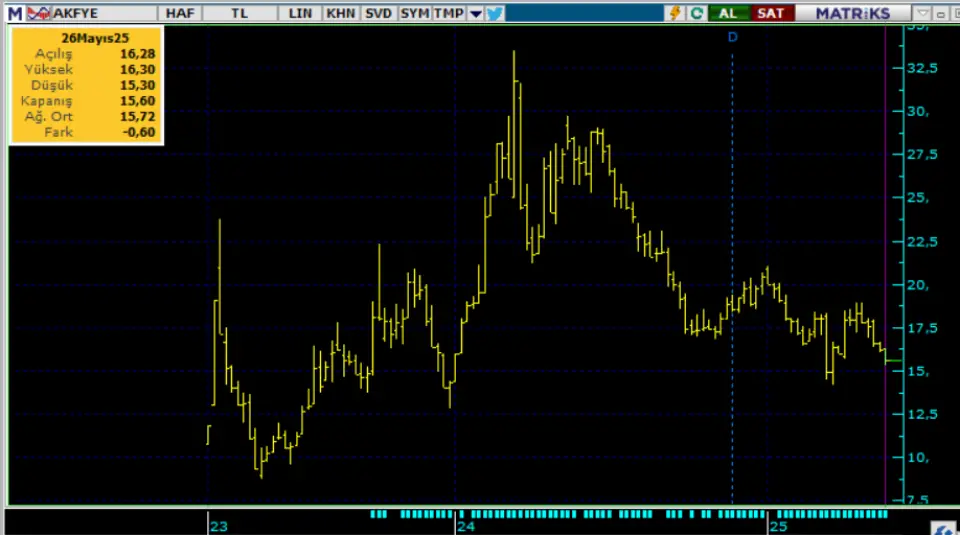Viewport: 960px width, 535px height.
Task: Click the 24 year label on the time axis
Action: tap(465, 526)
